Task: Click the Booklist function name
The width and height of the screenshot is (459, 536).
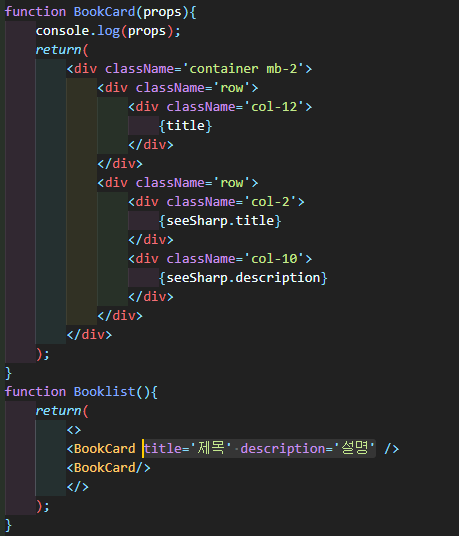Action: pos(105,391)
